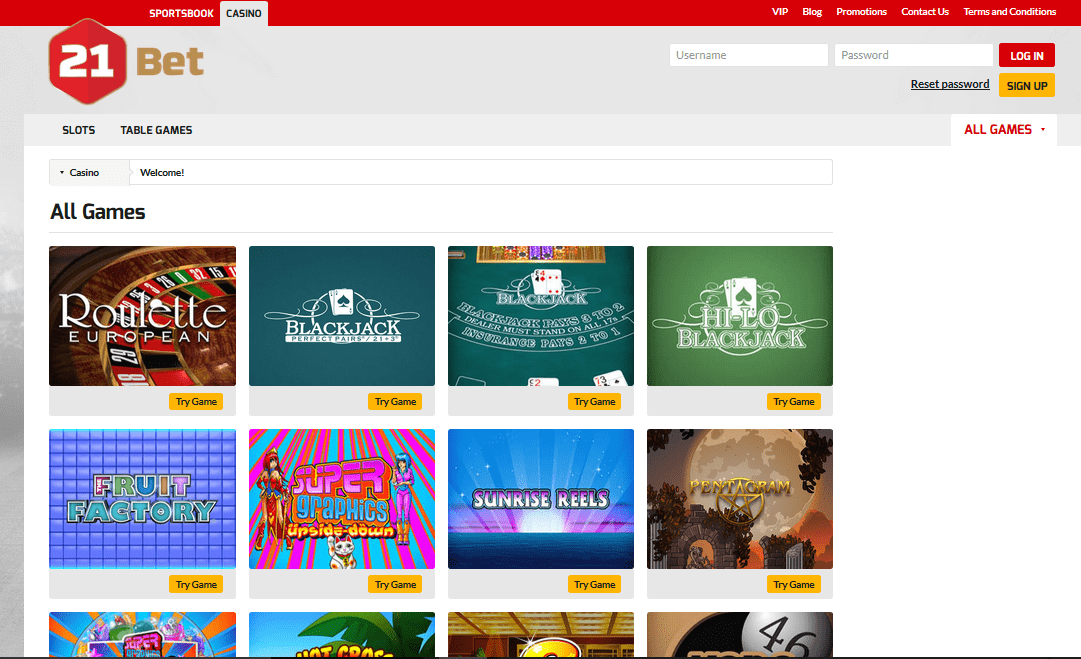
Task: Open the Slots menu
Action: click(x=79, y=130)
